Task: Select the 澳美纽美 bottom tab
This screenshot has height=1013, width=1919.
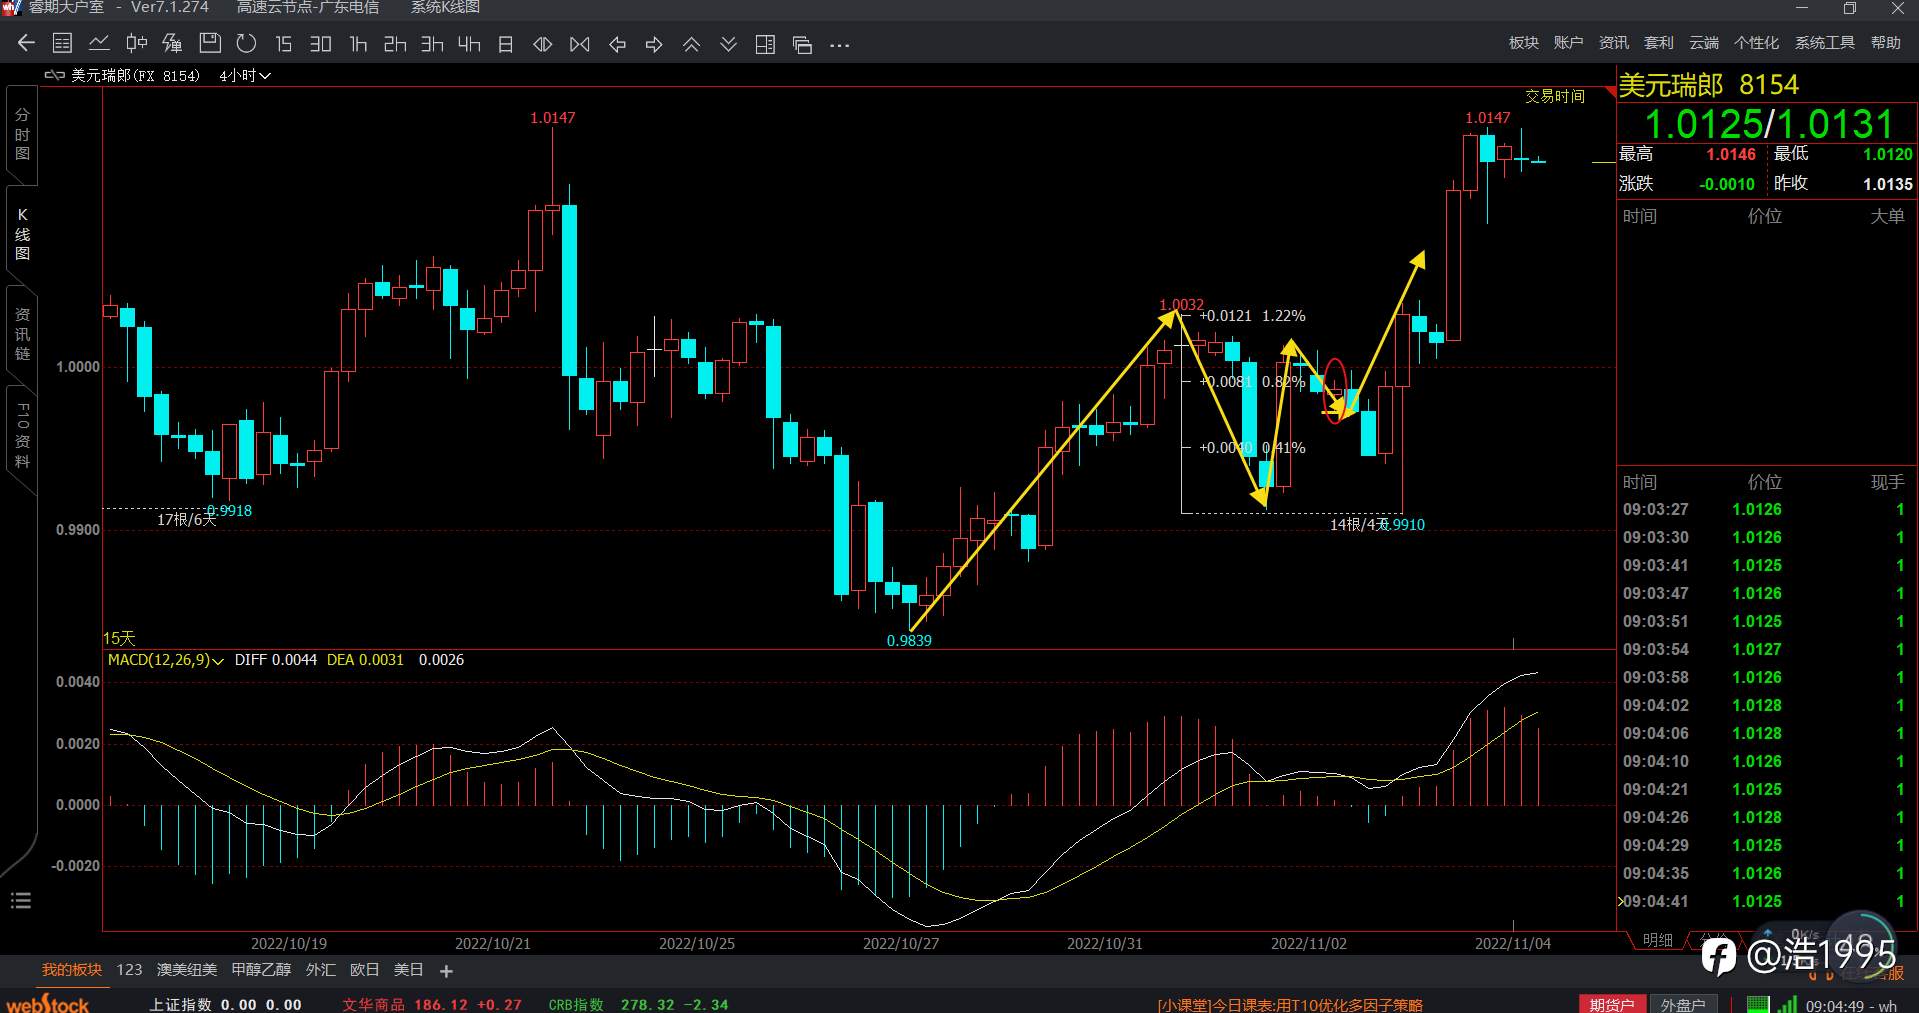Action: pyautogui.click(x=187, y=970)
